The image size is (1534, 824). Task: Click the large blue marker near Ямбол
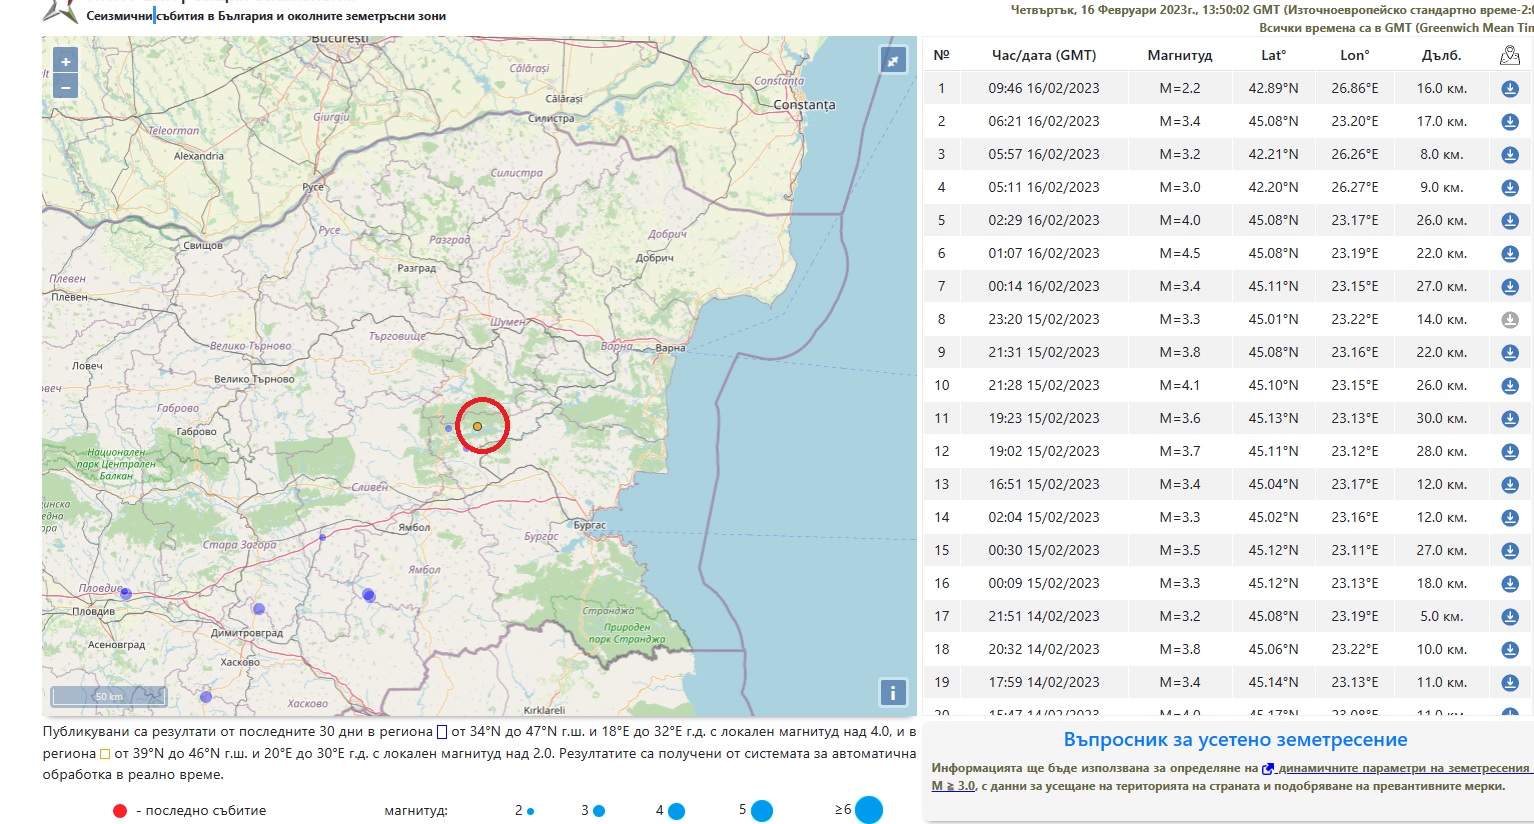tap(369, 595)
